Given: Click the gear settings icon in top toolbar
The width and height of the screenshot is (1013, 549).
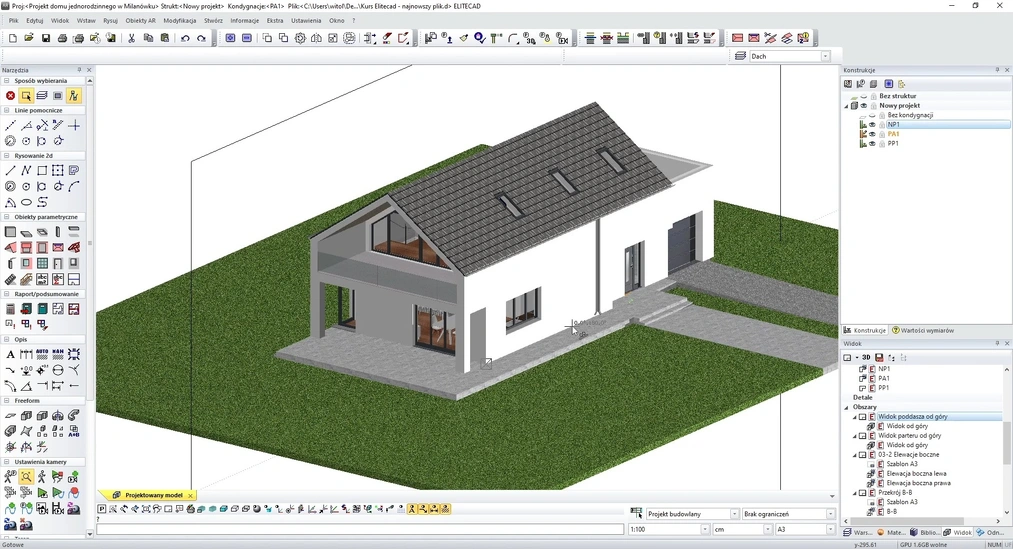Looking at the screenshot, I should (300, 39).
